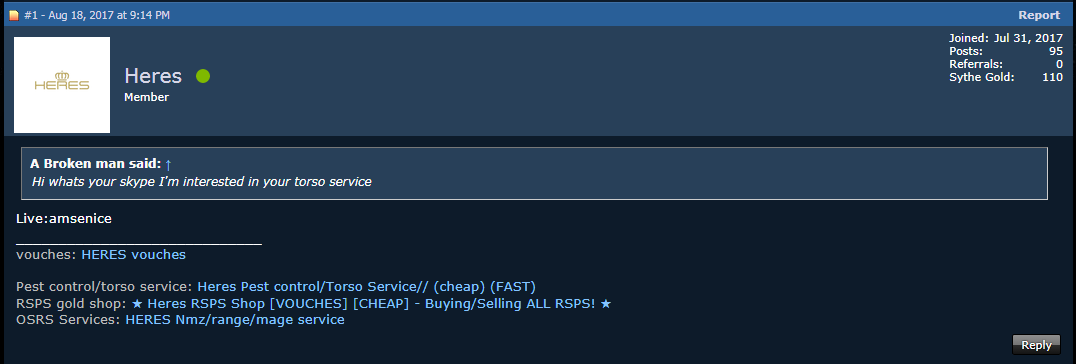Open the HERES vouches link
Screen dimensions: 1076x364
coord(134,255)
